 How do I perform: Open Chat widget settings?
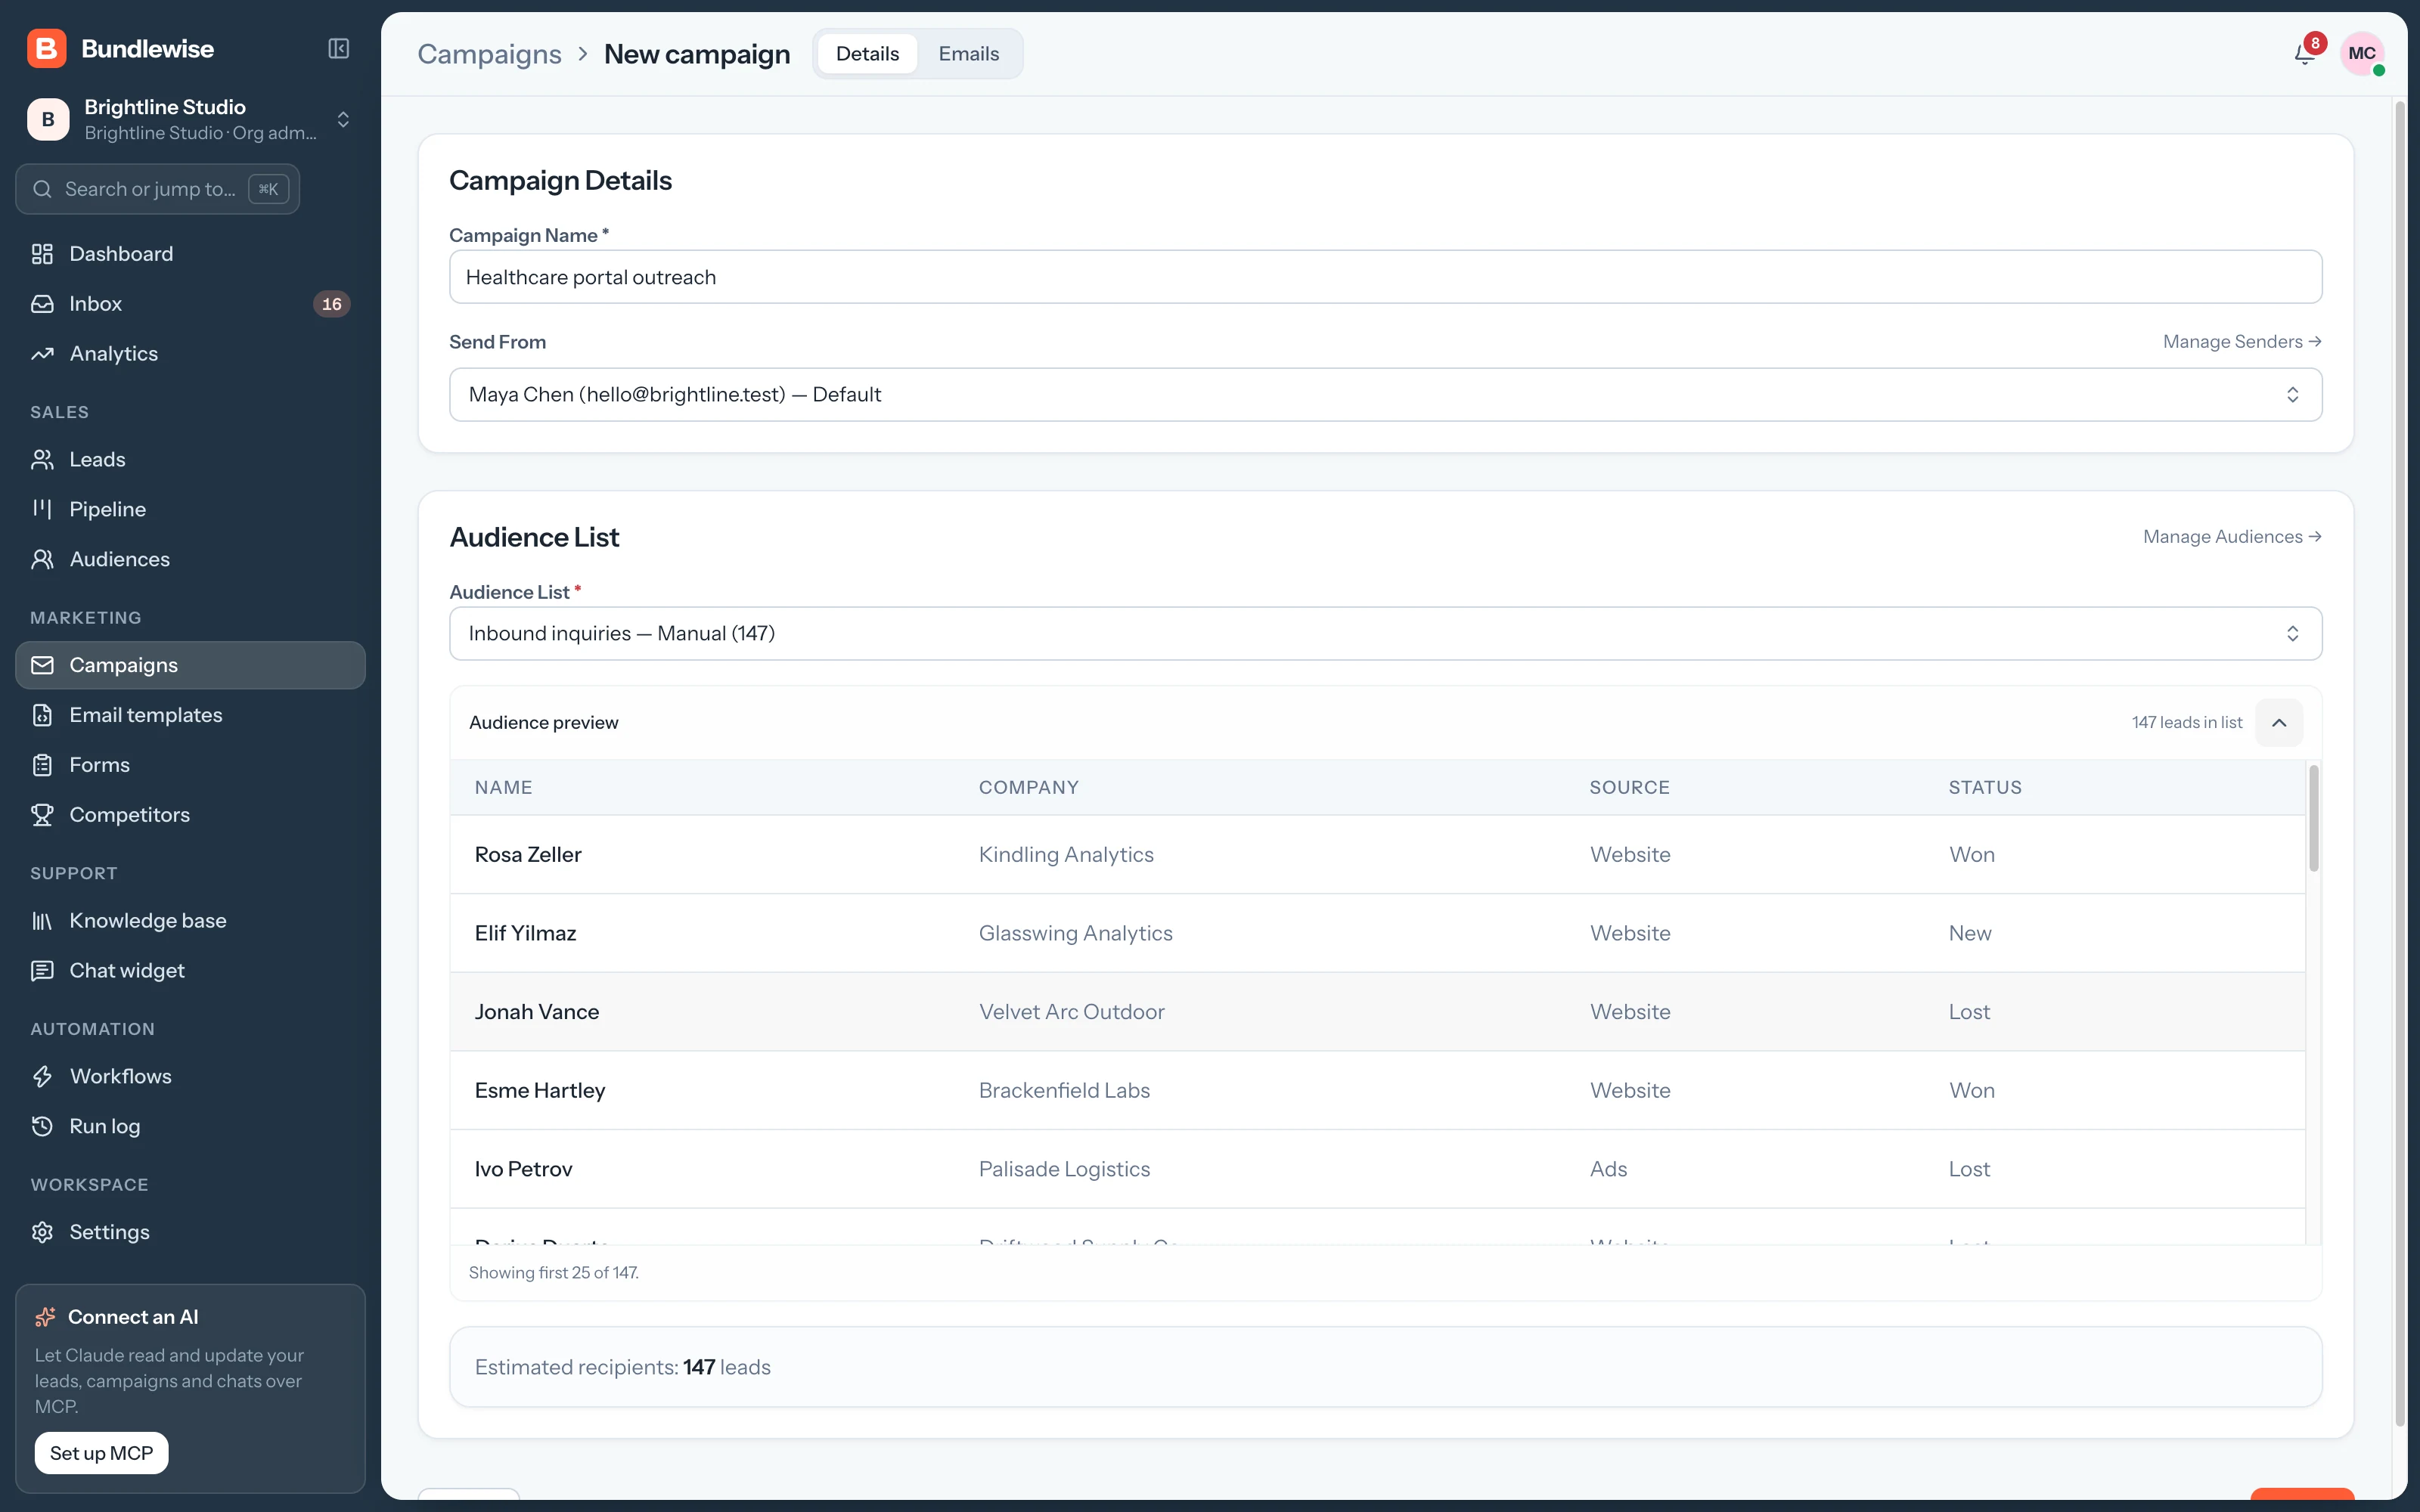click(x=190, y=971)
